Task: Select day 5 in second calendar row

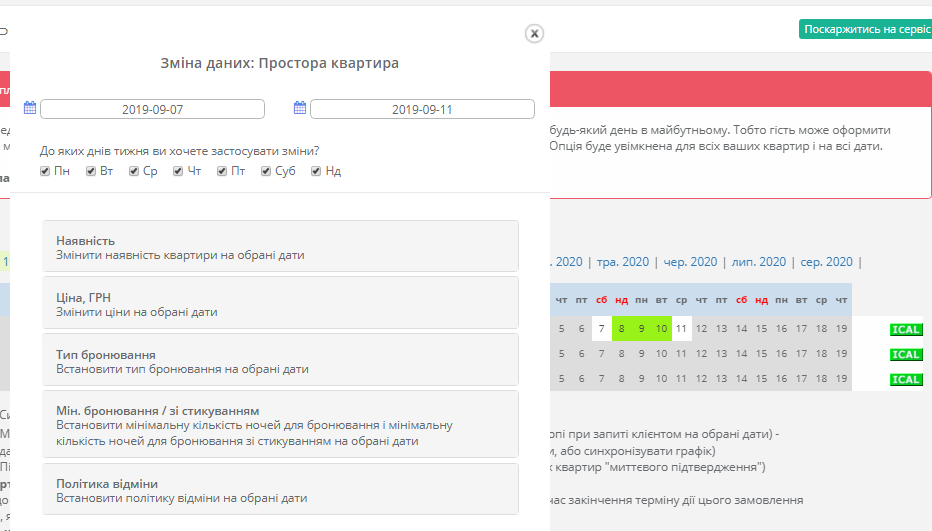Action: click(562, 353)
